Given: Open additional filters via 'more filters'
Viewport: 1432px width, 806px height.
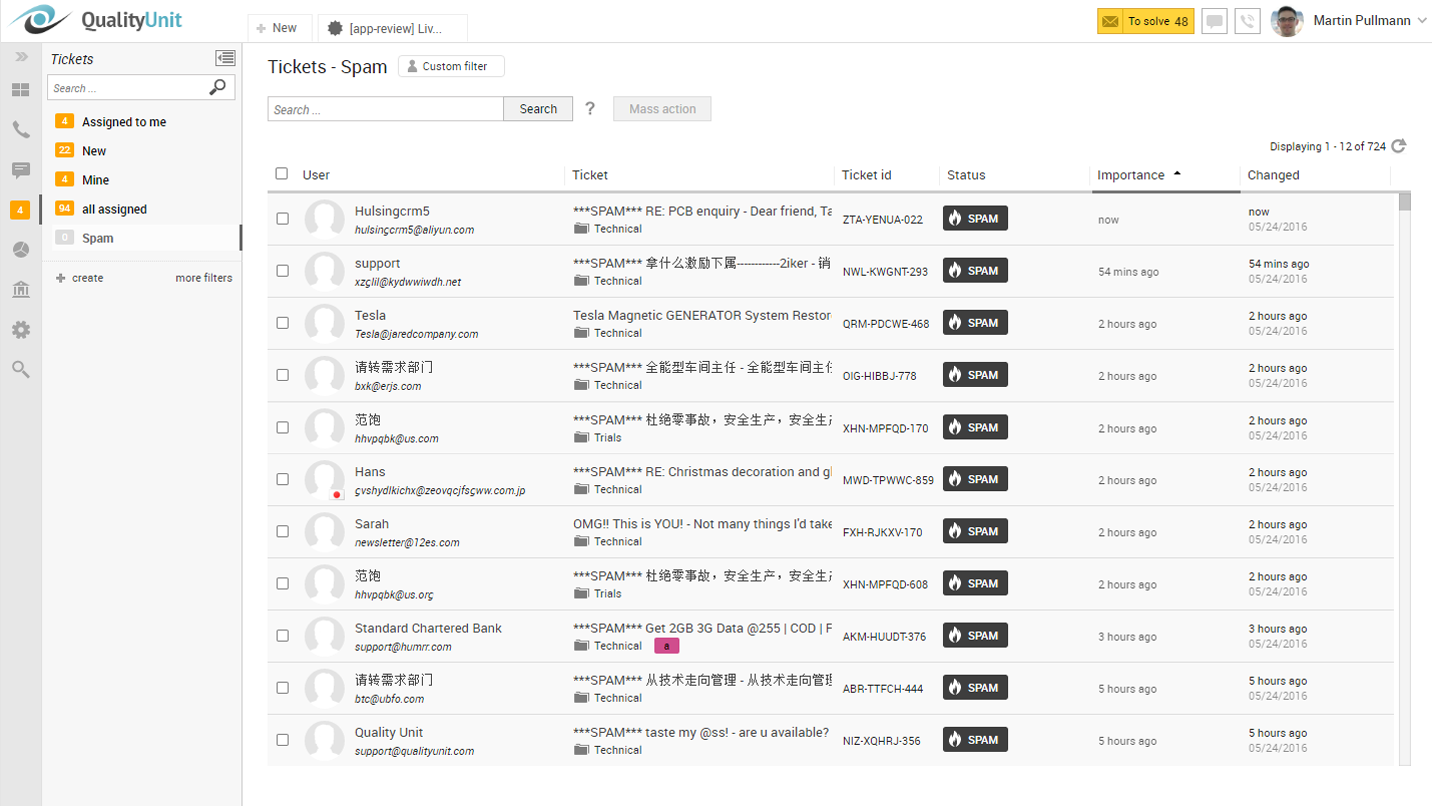Looking at the screenshot, I should [204, 277].
